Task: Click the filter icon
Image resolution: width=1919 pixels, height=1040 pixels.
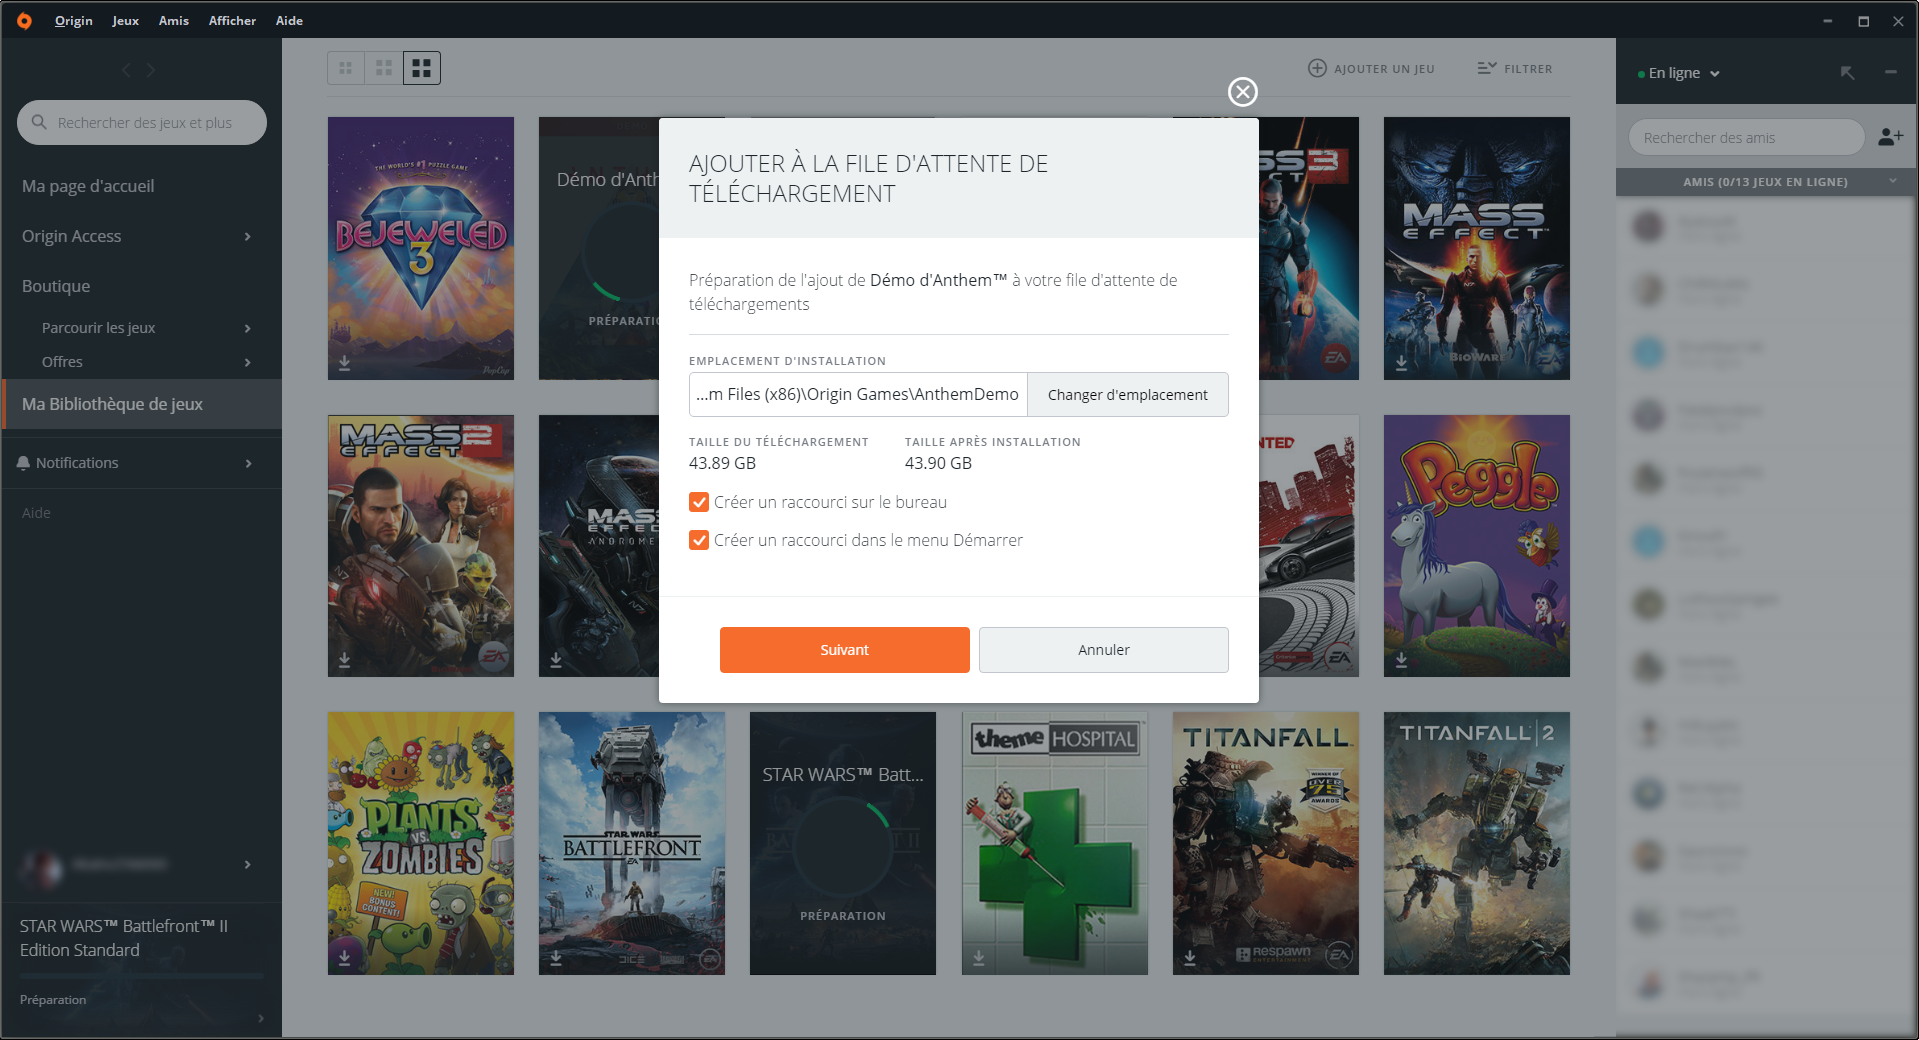Action: pos(1487,68)
